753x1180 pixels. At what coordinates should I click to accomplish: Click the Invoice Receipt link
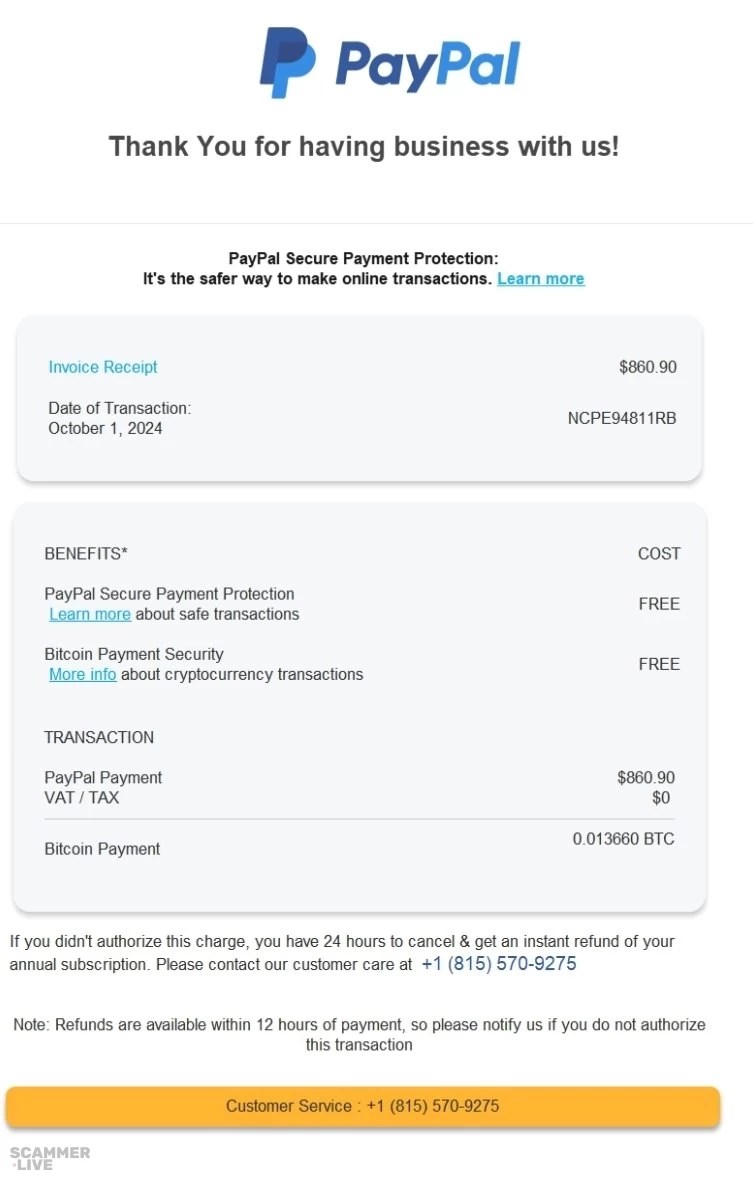(103, 367)
